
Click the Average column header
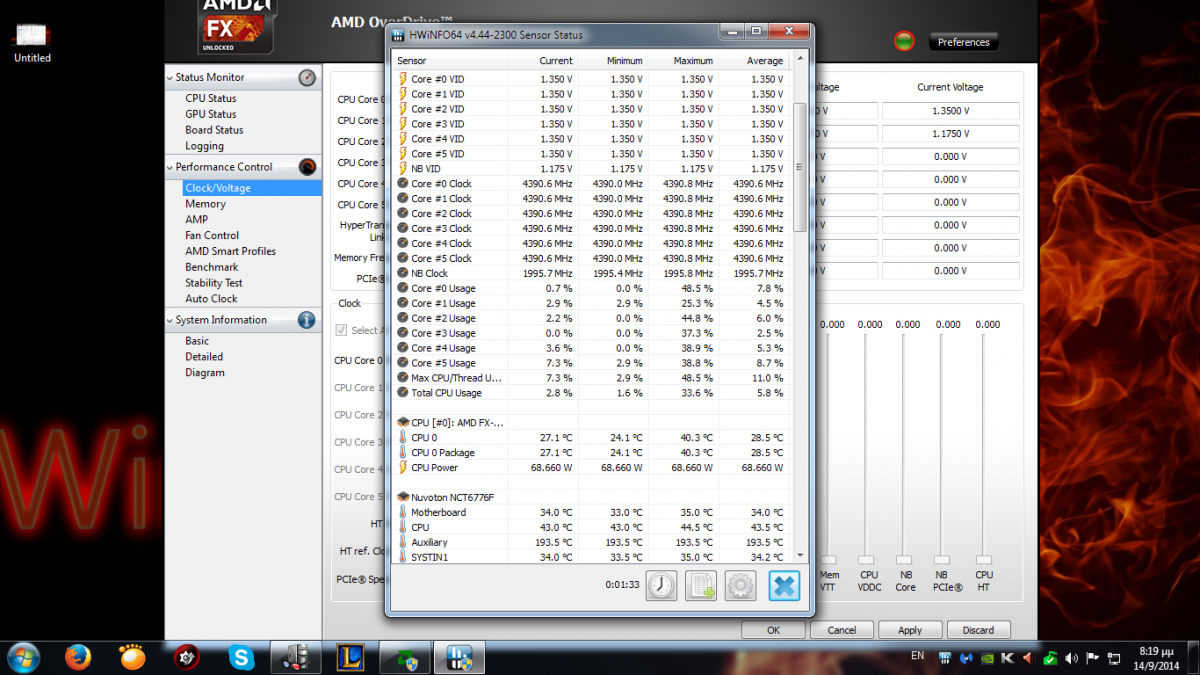pyautogui.click(x=752, y=61)
